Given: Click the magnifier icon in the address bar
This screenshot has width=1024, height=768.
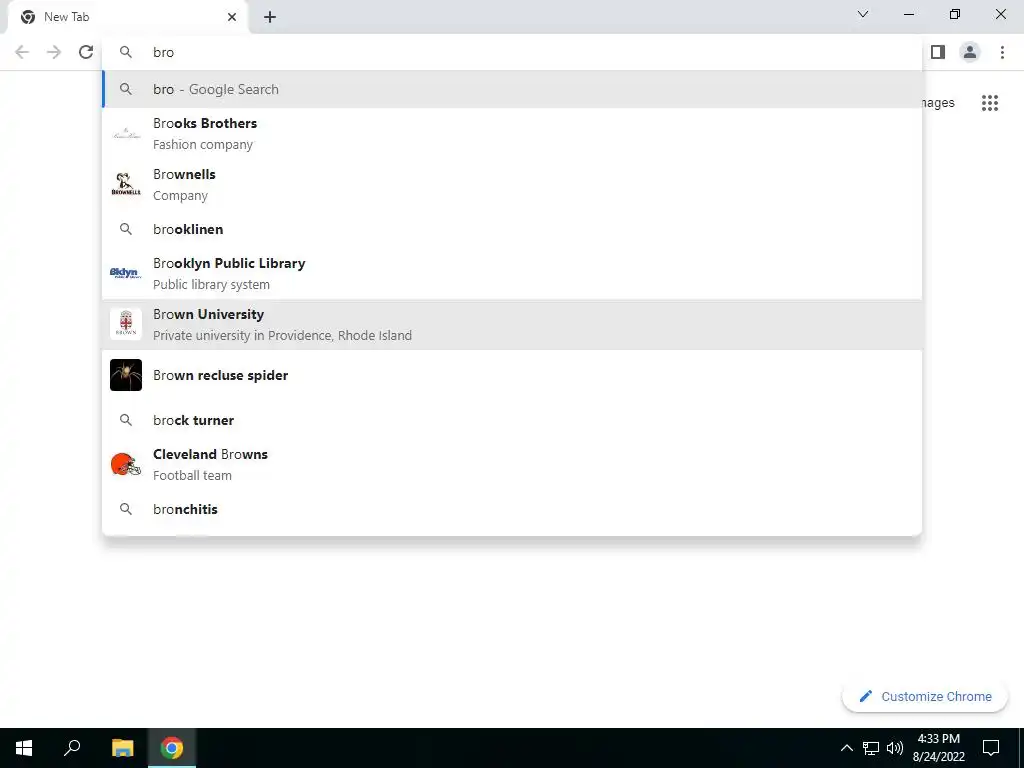Looking at the screenshot, I should [126, 52].
